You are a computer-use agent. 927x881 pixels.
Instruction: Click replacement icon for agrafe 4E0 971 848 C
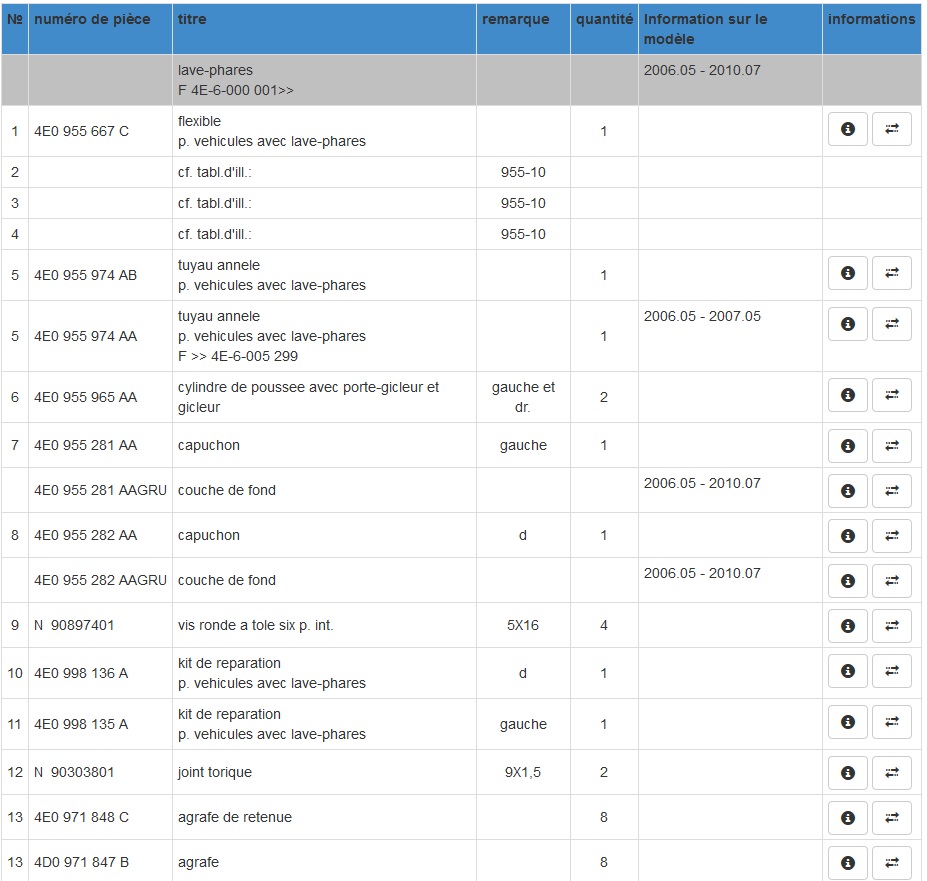892,817
